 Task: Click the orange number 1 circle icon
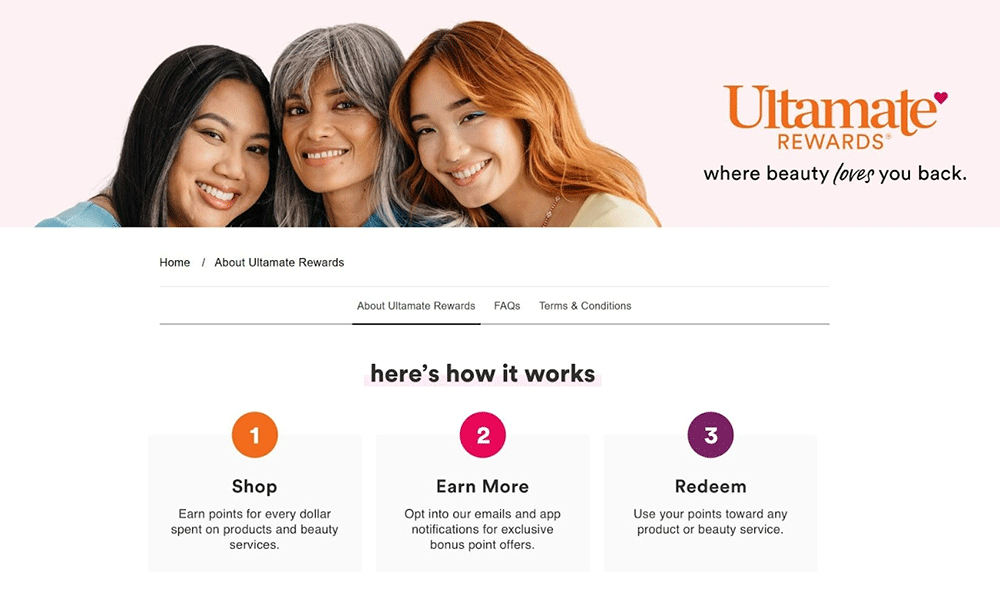(x=254, y=435)
